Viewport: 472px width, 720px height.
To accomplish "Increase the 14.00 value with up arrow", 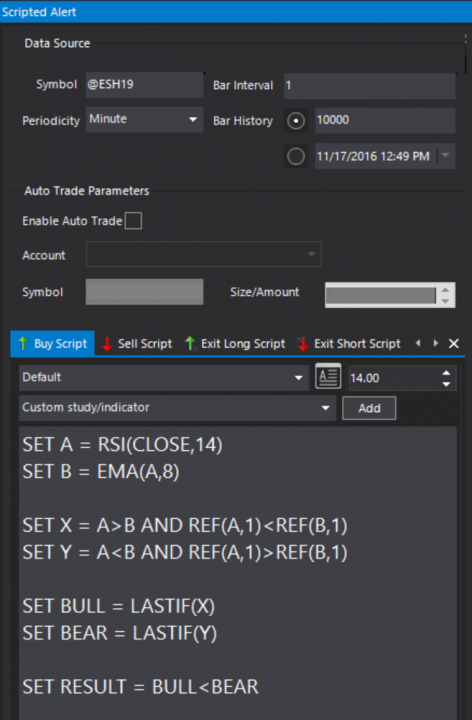I will coord(446,373).
